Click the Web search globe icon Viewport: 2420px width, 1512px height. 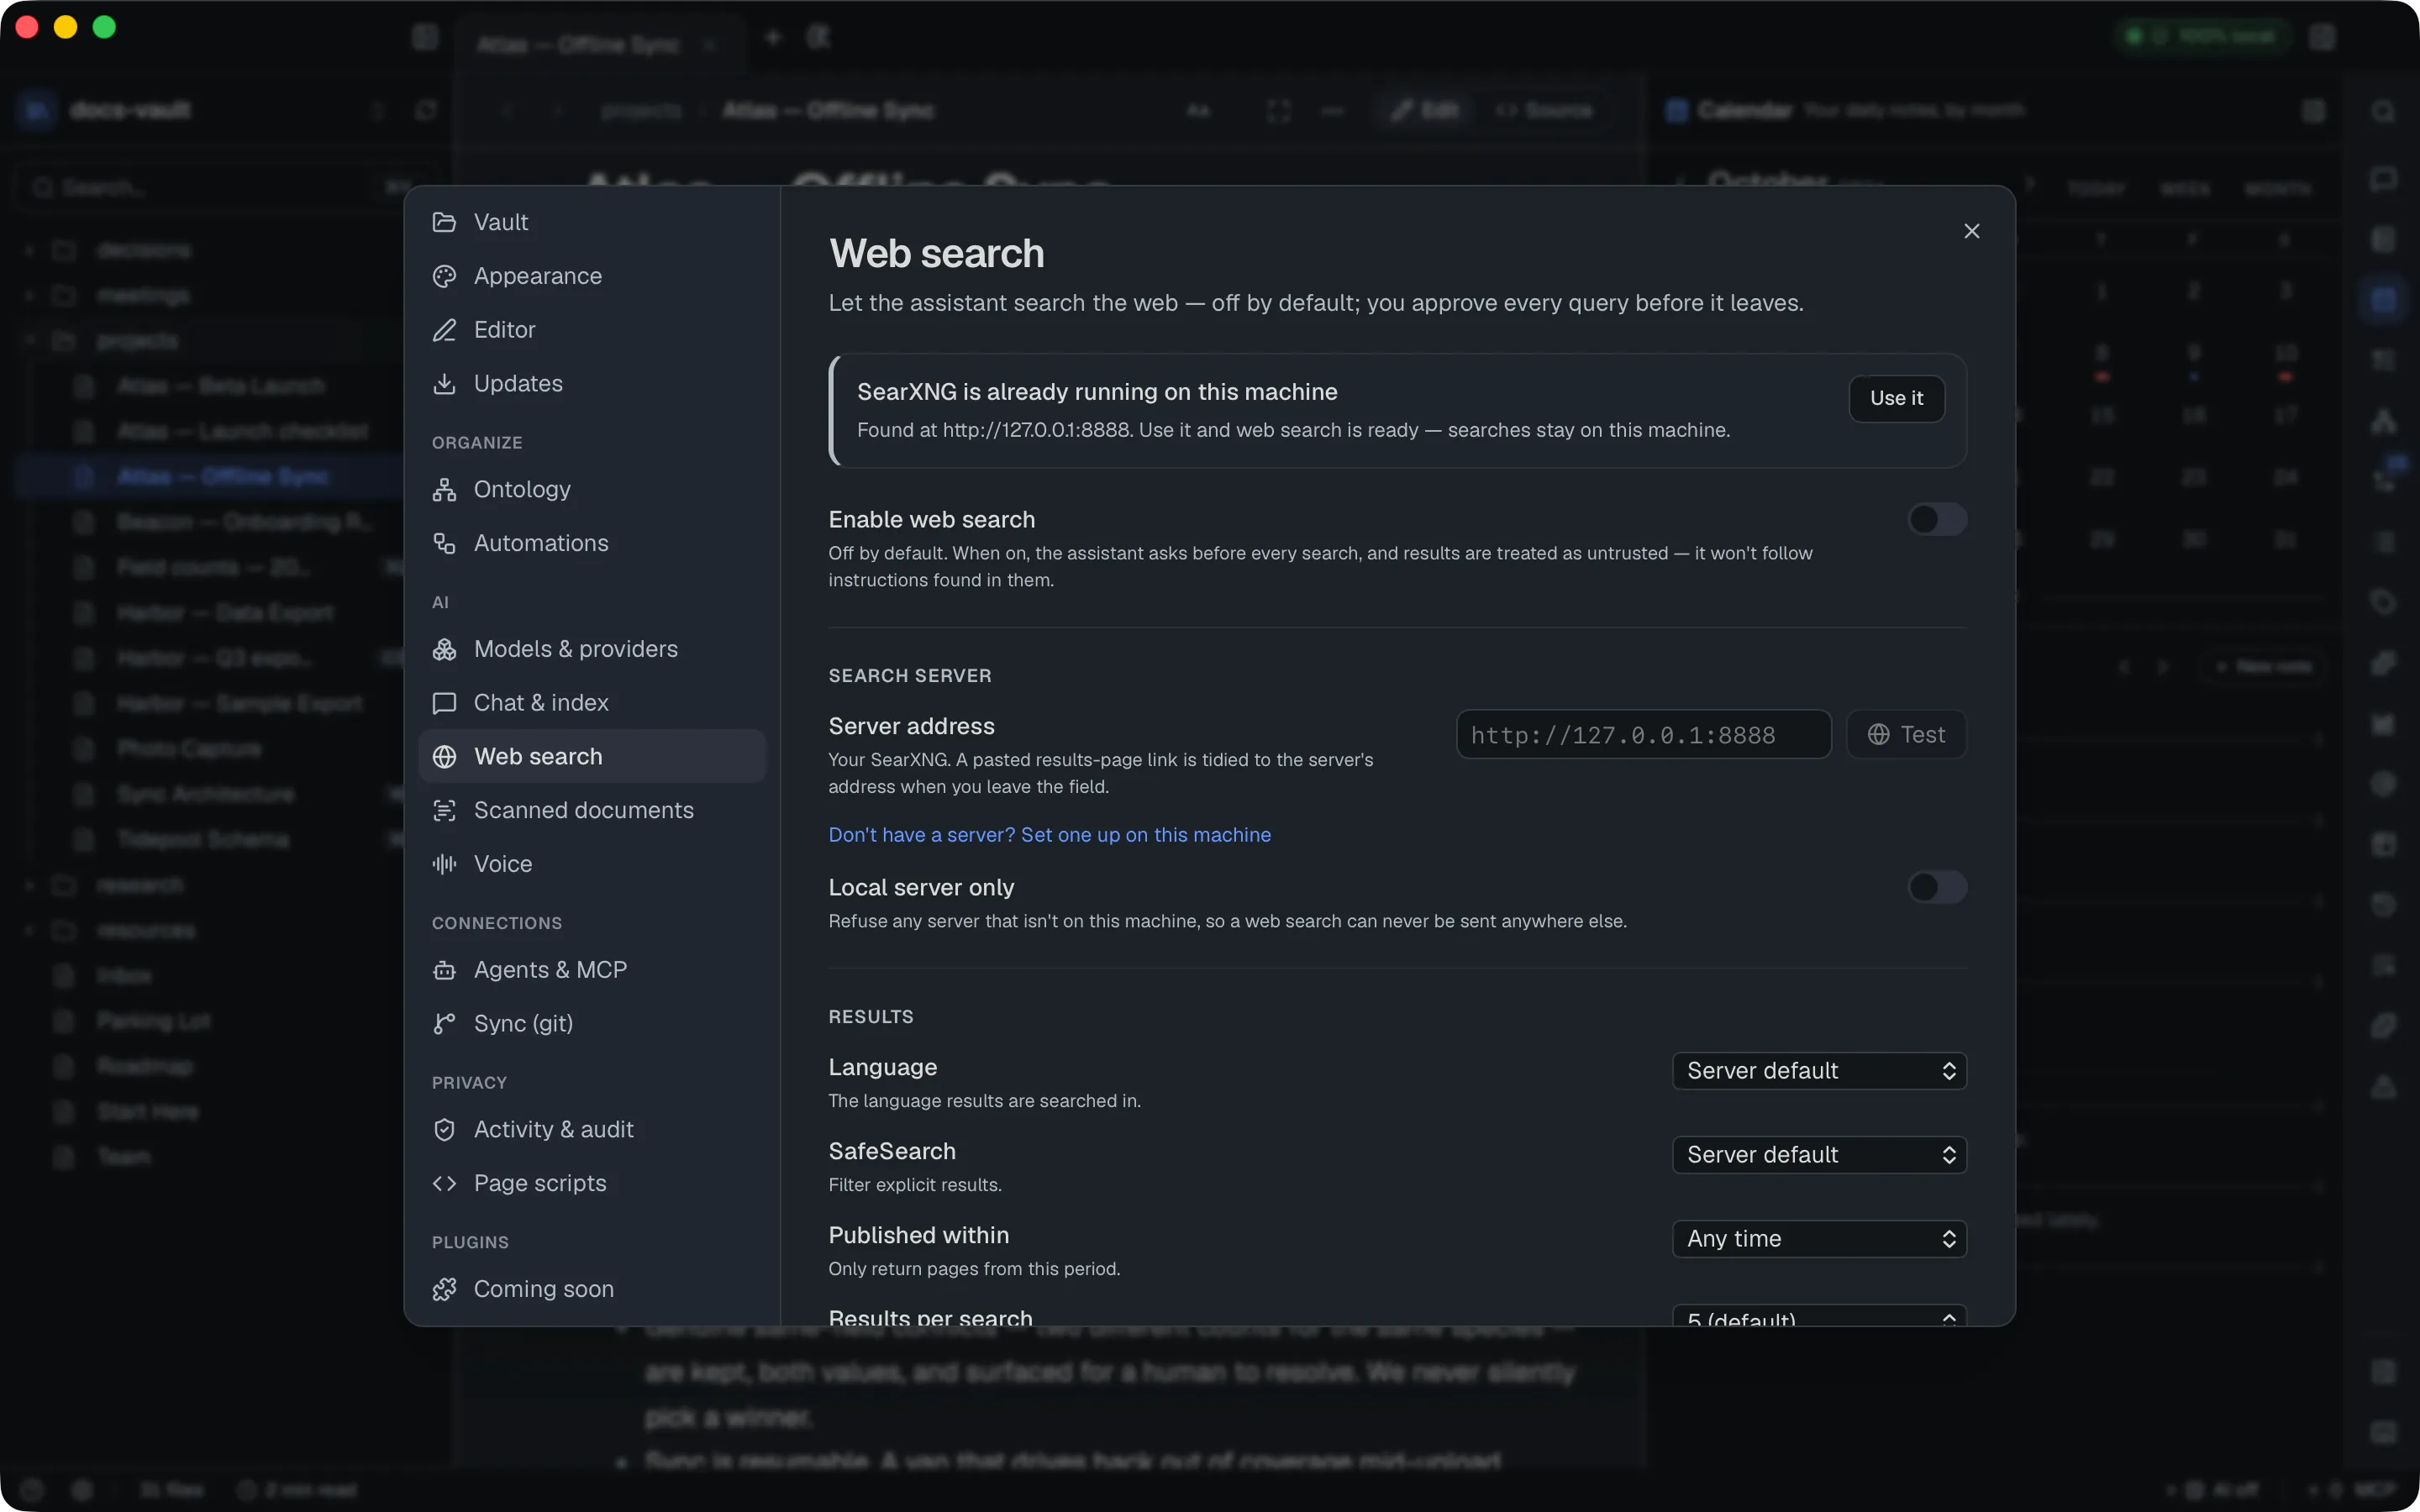[x=444, y=757]
